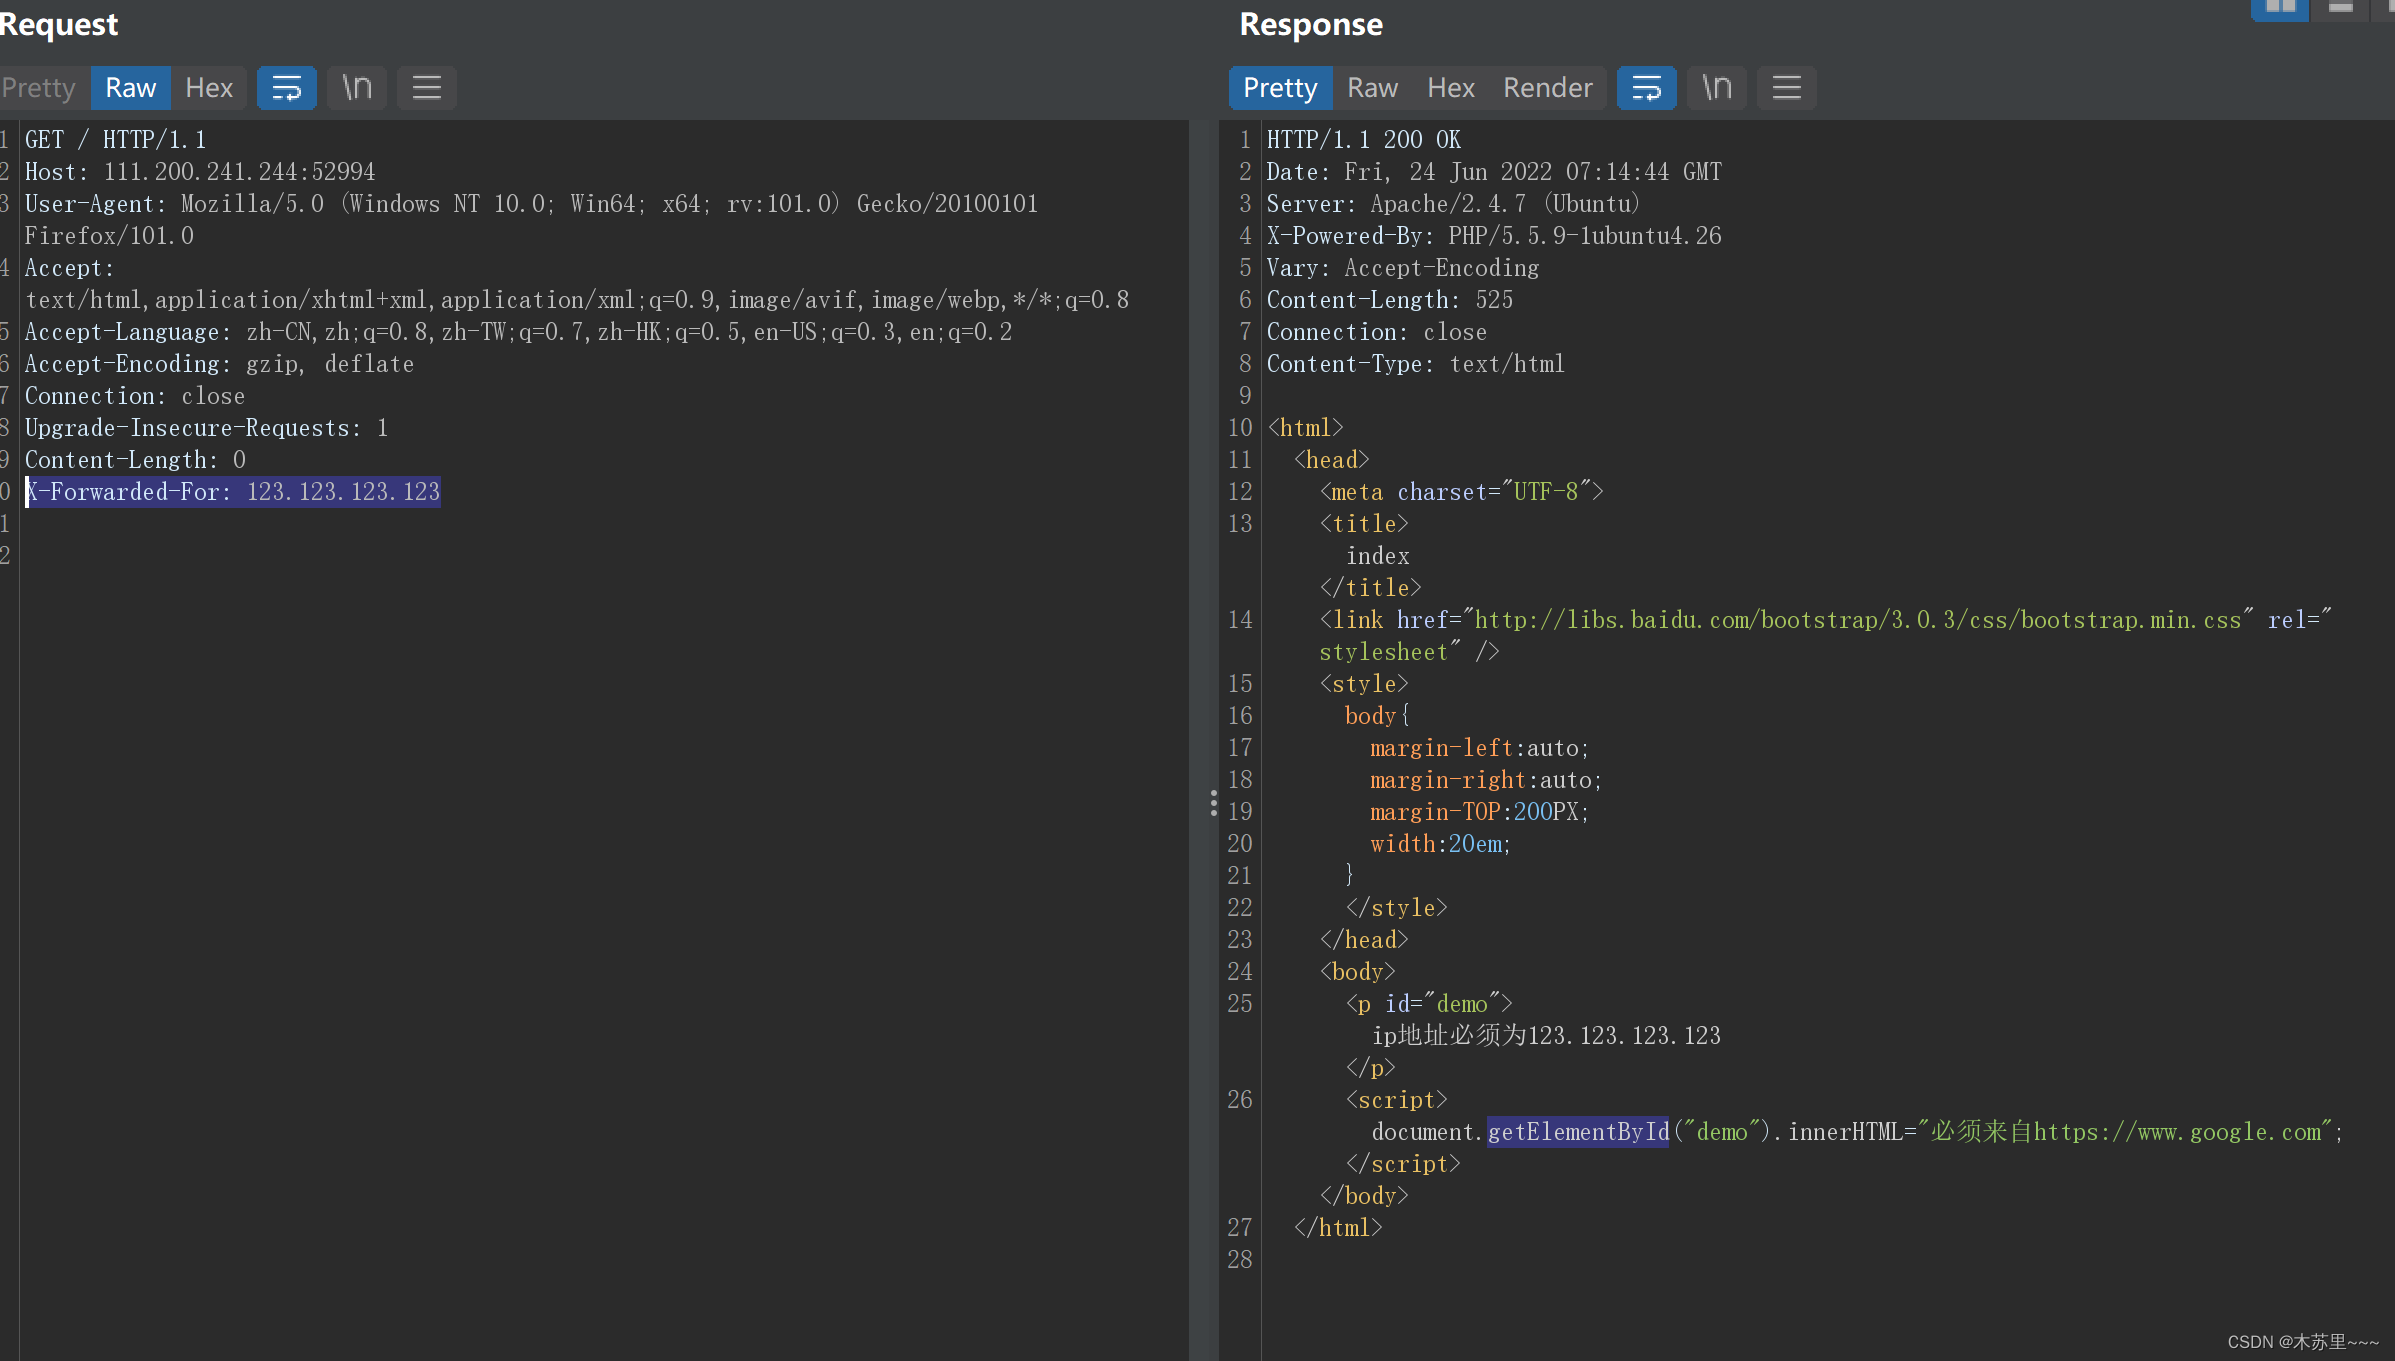Click the Host header line in request
The image size is (2395, 1361).
tap(200, 172)
